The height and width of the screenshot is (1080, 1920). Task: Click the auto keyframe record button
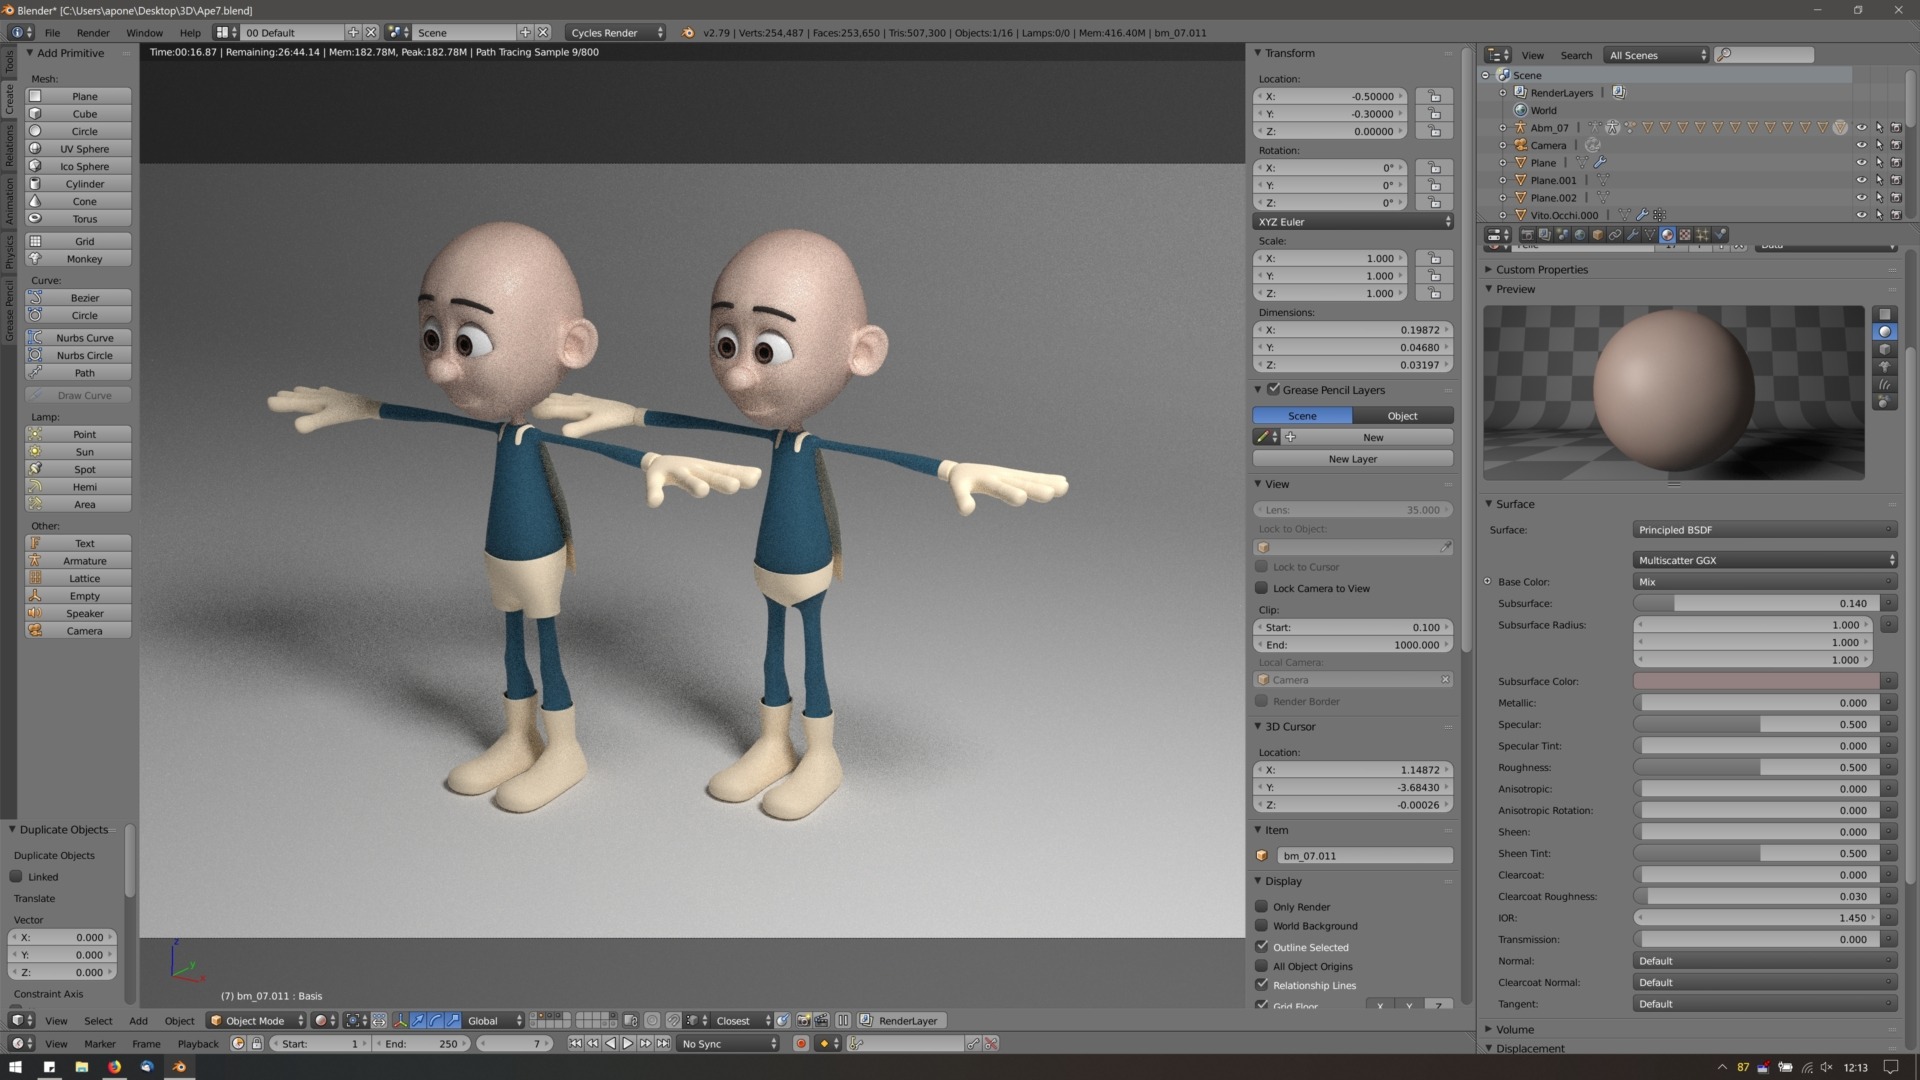[801, 1043]
